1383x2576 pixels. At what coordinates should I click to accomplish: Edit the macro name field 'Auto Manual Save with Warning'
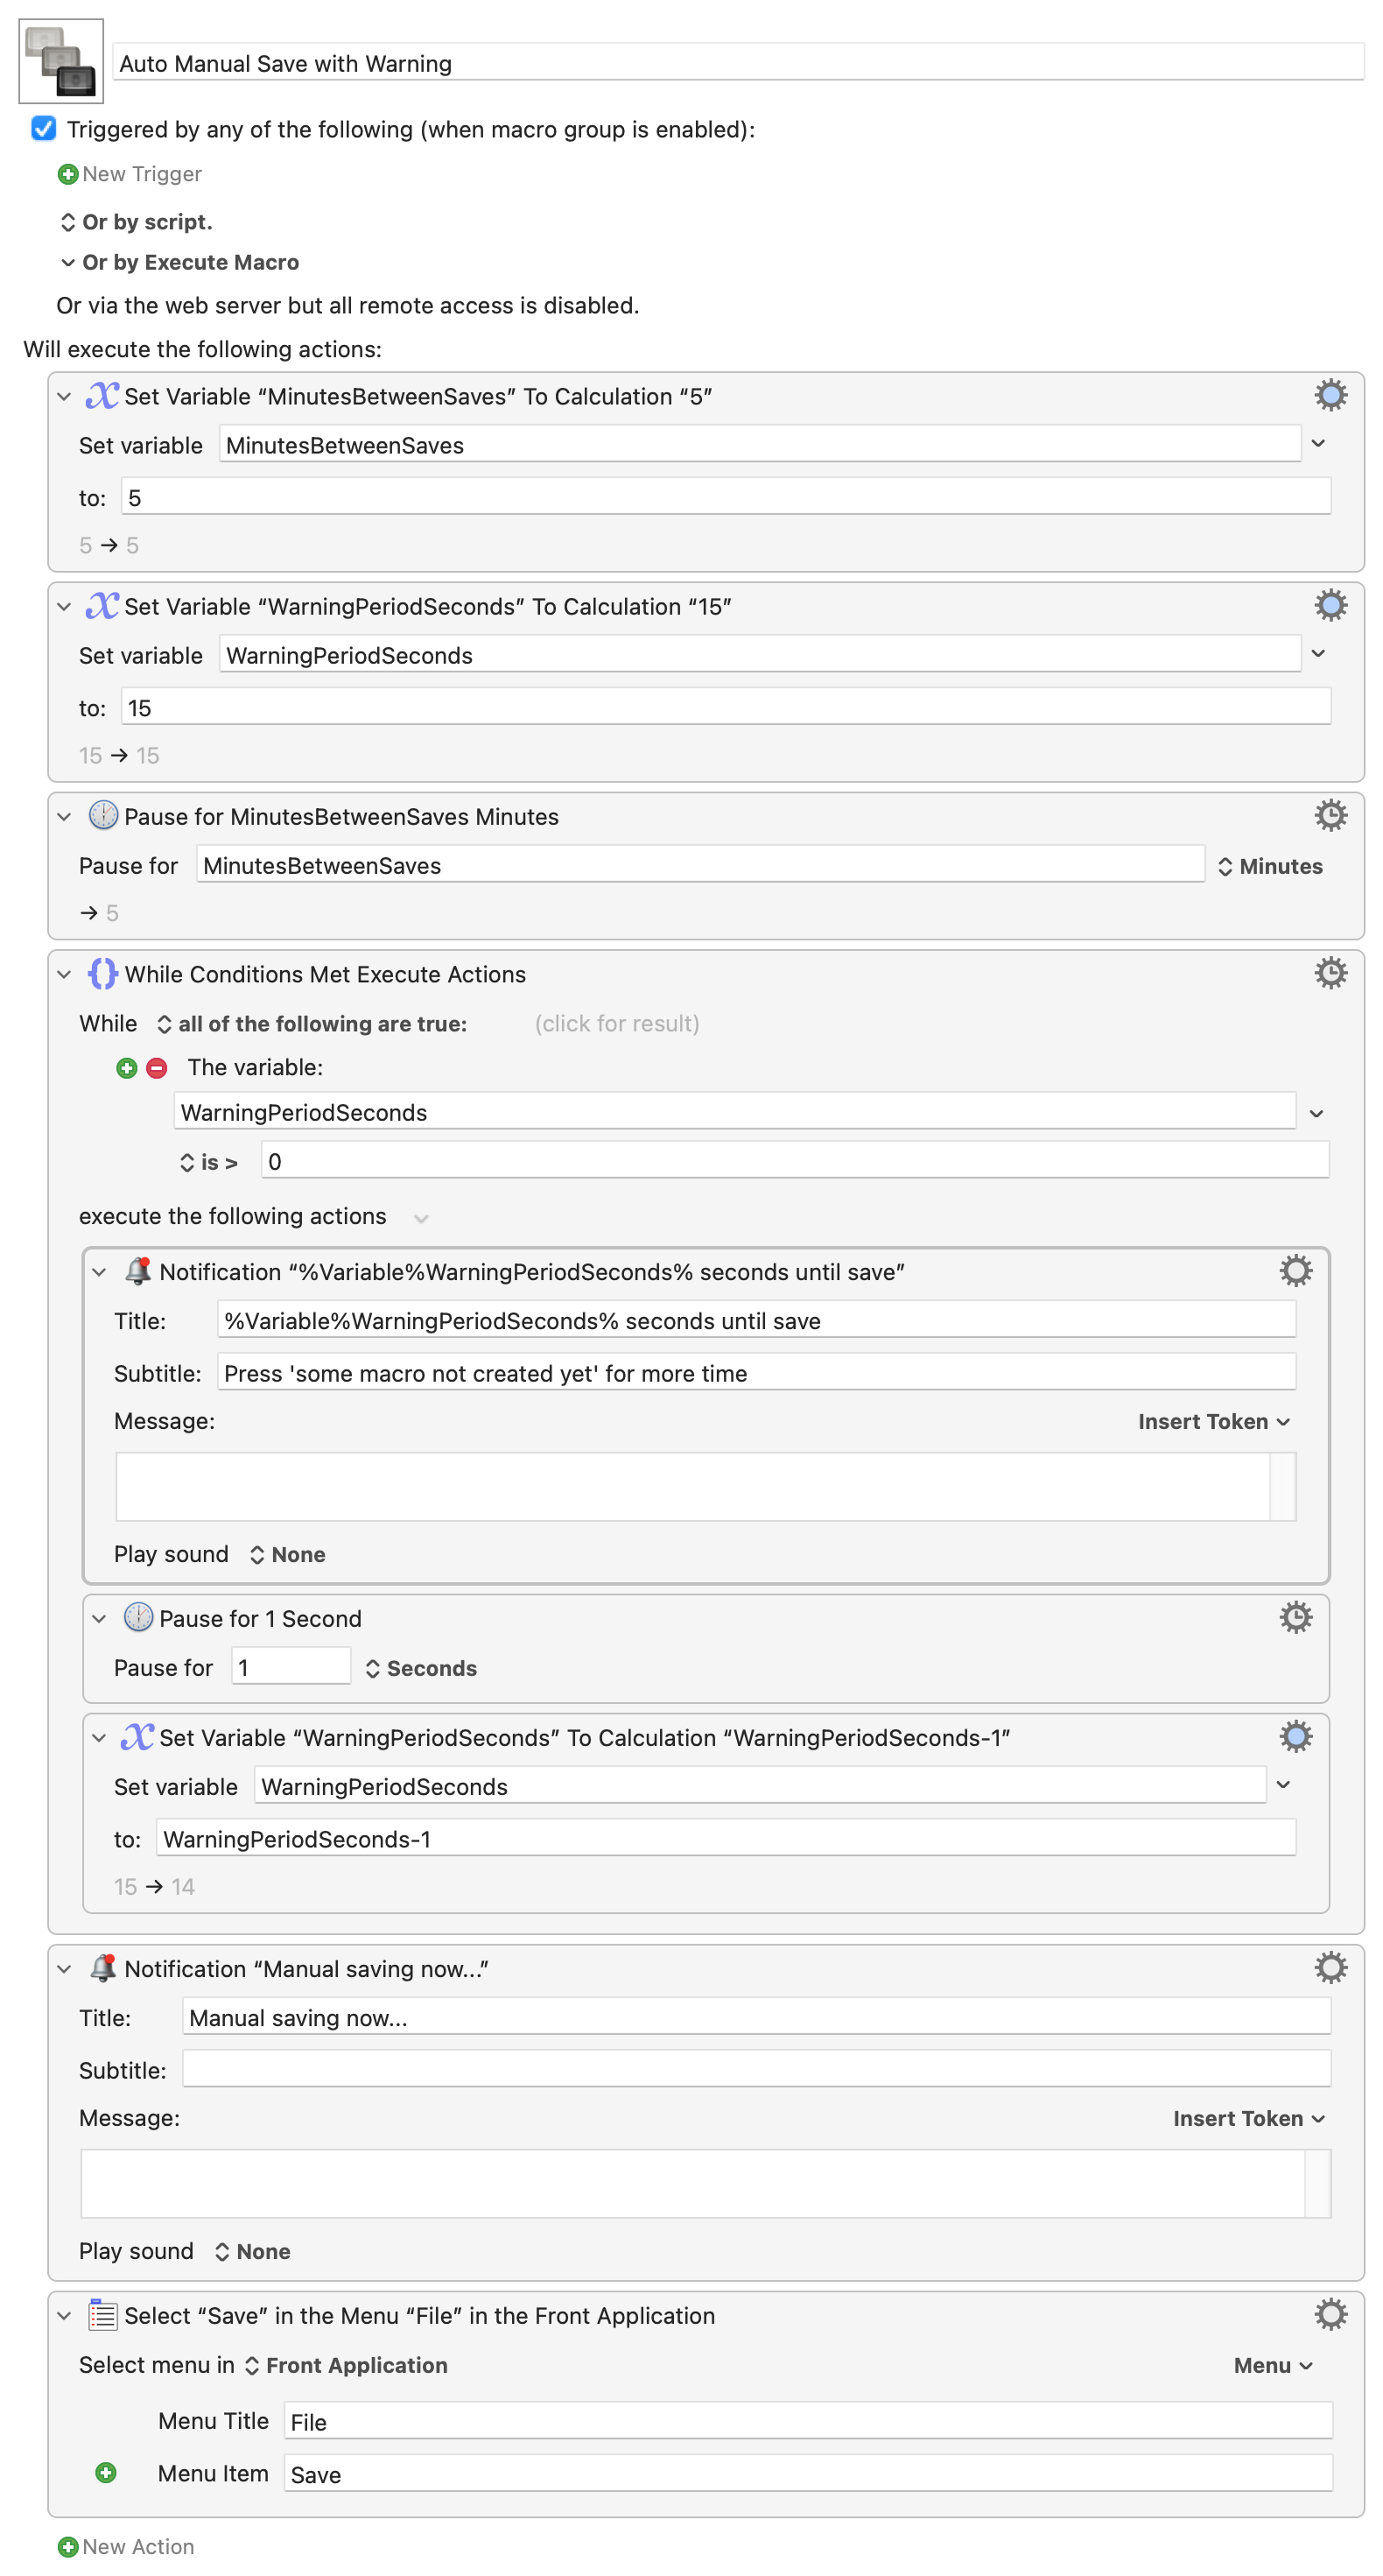[x=738, y=63]
